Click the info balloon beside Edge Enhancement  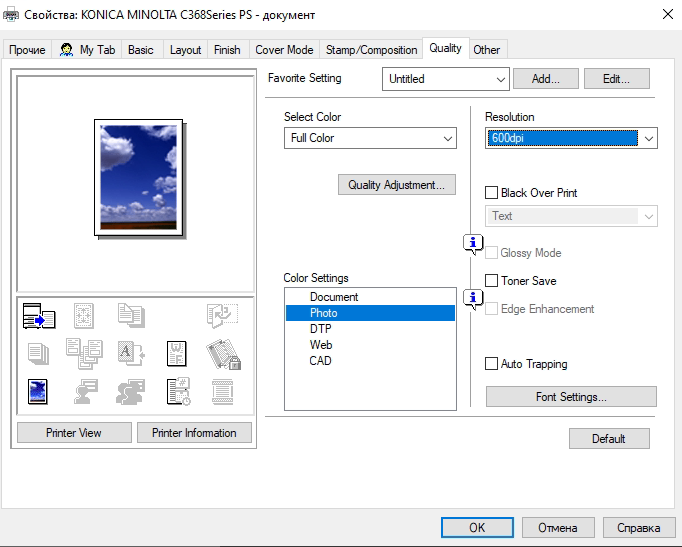(x=473, y=300)
